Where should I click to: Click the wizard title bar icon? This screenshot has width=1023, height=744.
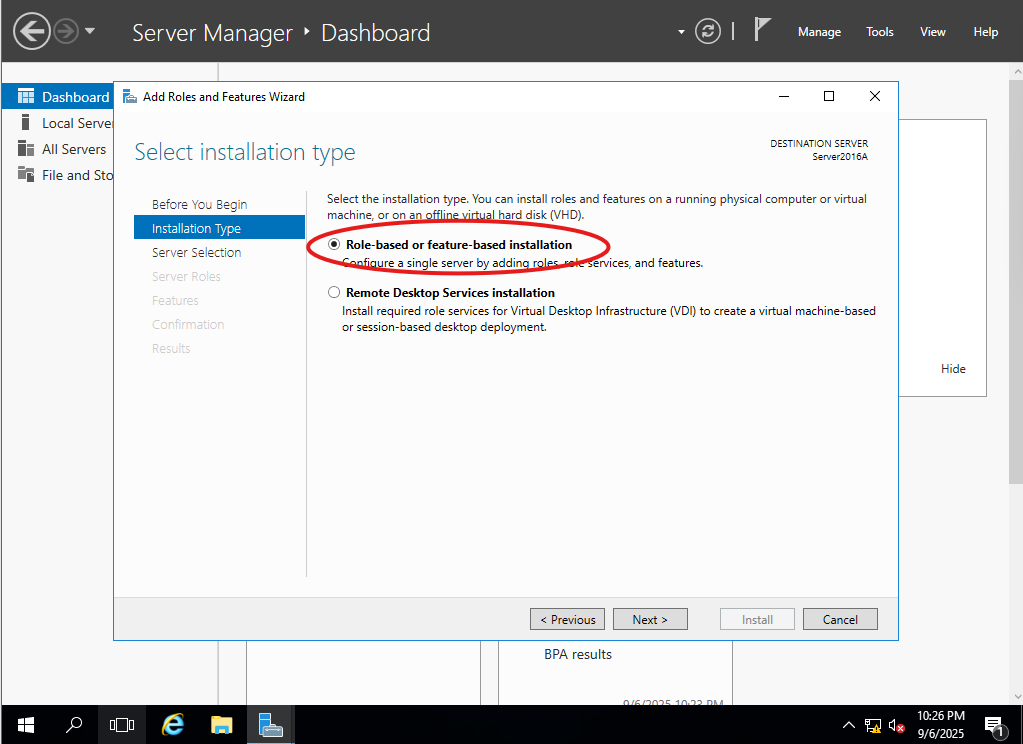coord(130,97)
